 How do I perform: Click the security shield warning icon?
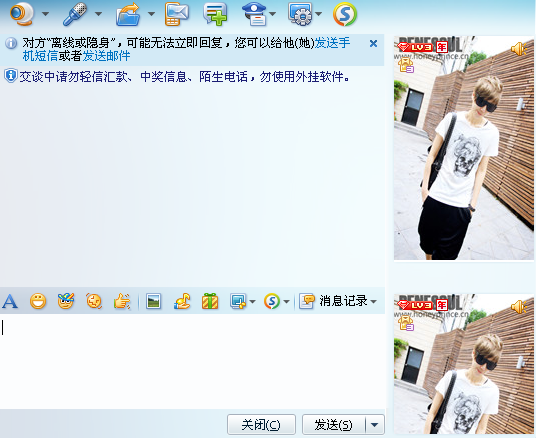click(11, 76)
